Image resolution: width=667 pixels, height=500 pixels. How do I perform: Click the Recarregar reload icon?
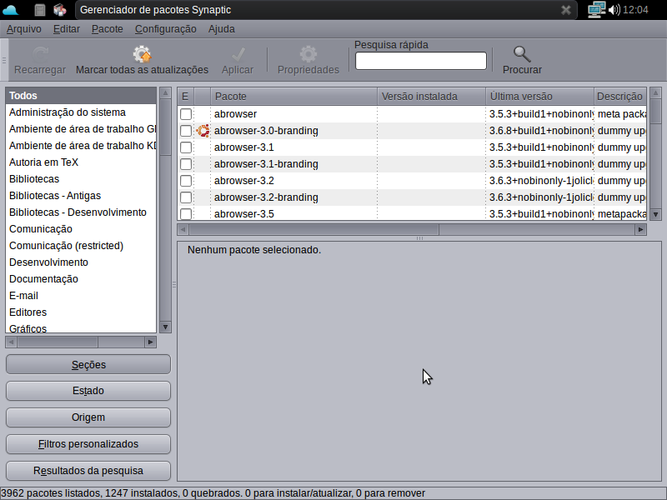[x=40, y=54]
